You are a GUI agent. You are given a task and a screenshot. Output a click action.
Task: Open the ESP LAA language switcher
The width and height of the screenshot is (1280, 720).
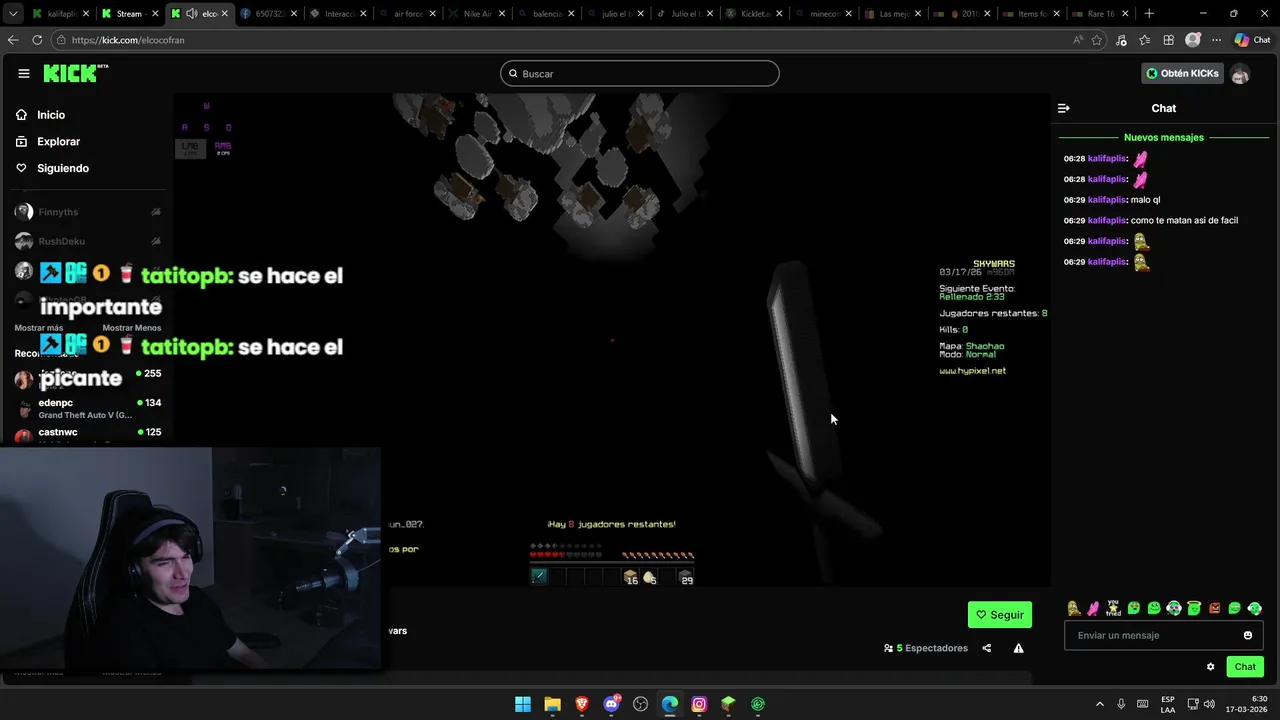[x=1168, y=704]
